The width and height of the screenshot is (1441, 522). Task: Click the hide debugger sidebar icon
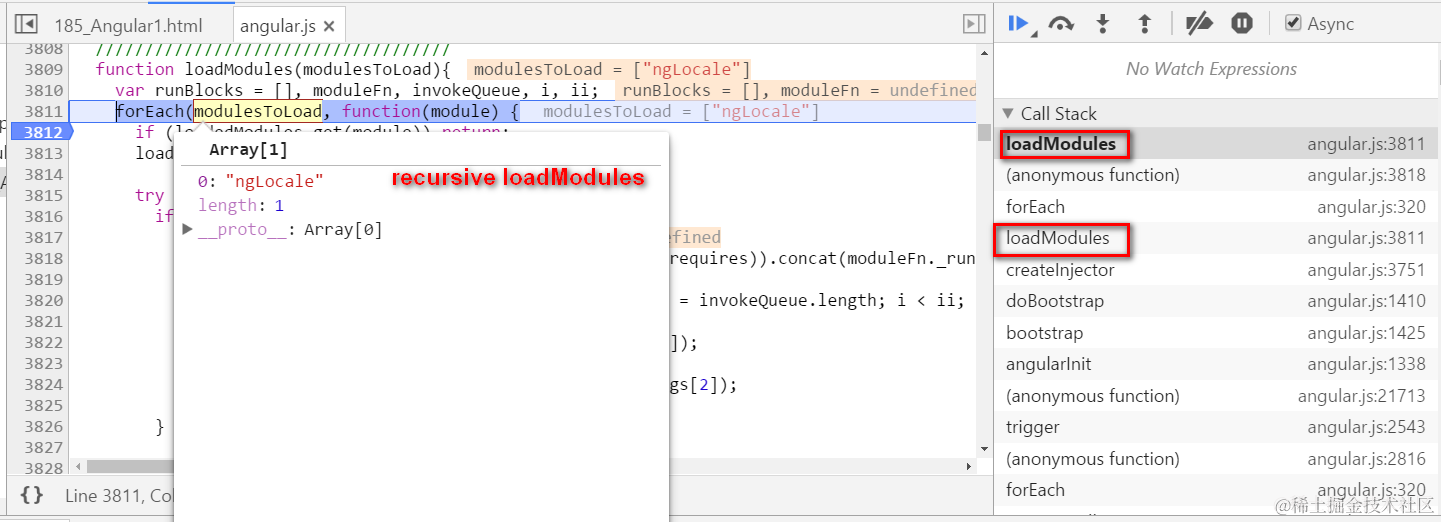[x=972, y=24]
